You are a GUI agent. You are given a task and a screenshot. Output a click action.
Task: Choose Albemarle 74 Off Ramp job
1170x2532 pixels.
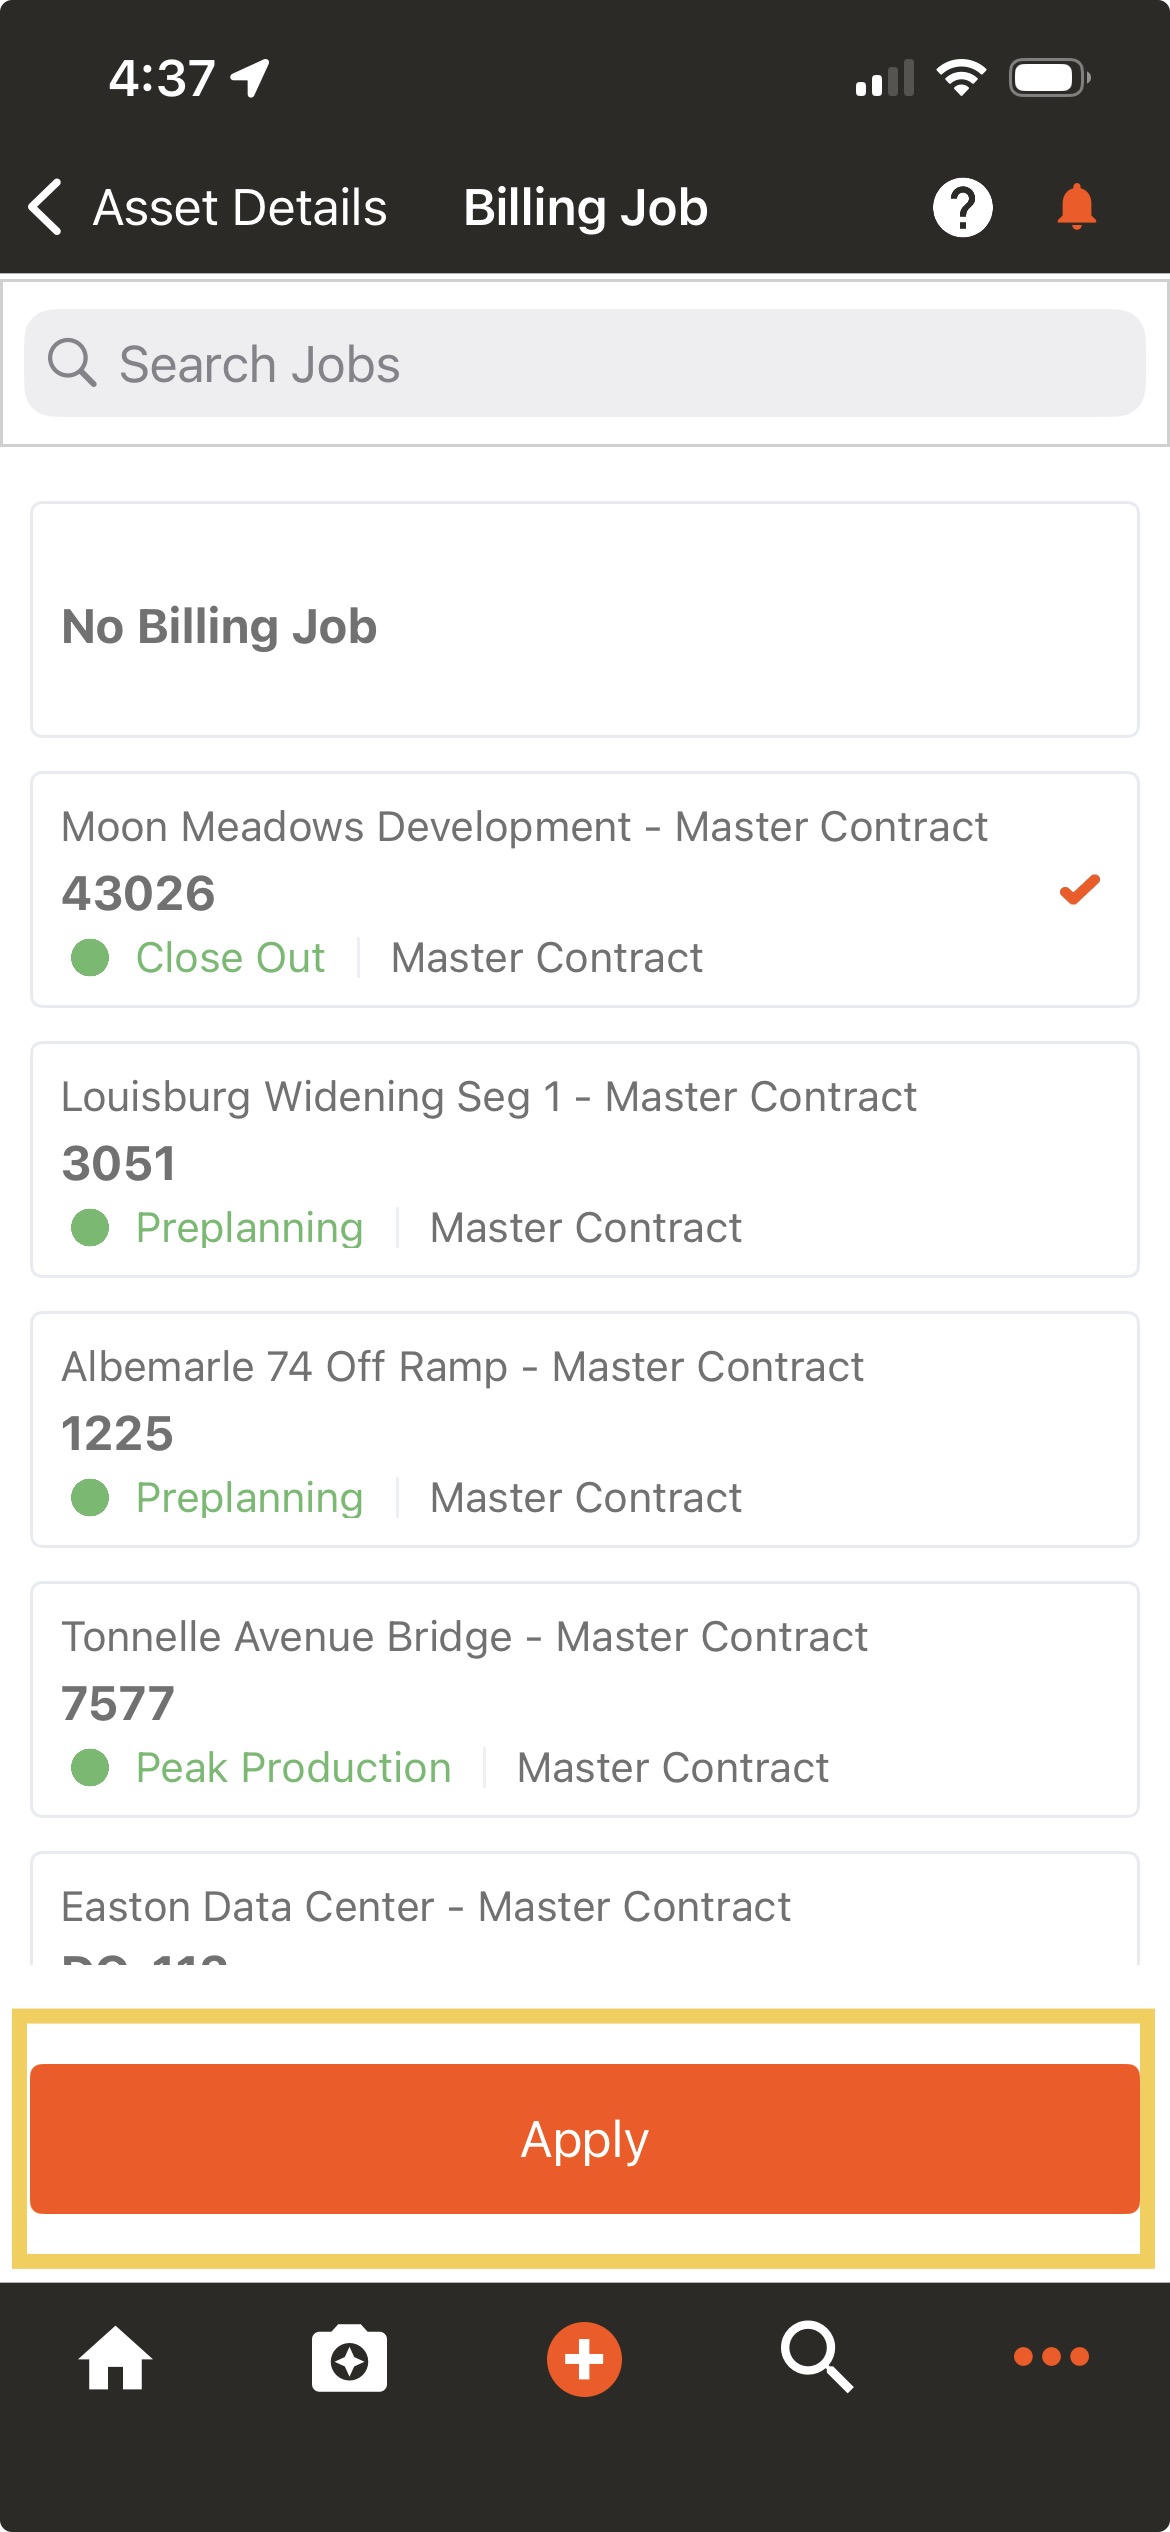[x=585, y=1430]
